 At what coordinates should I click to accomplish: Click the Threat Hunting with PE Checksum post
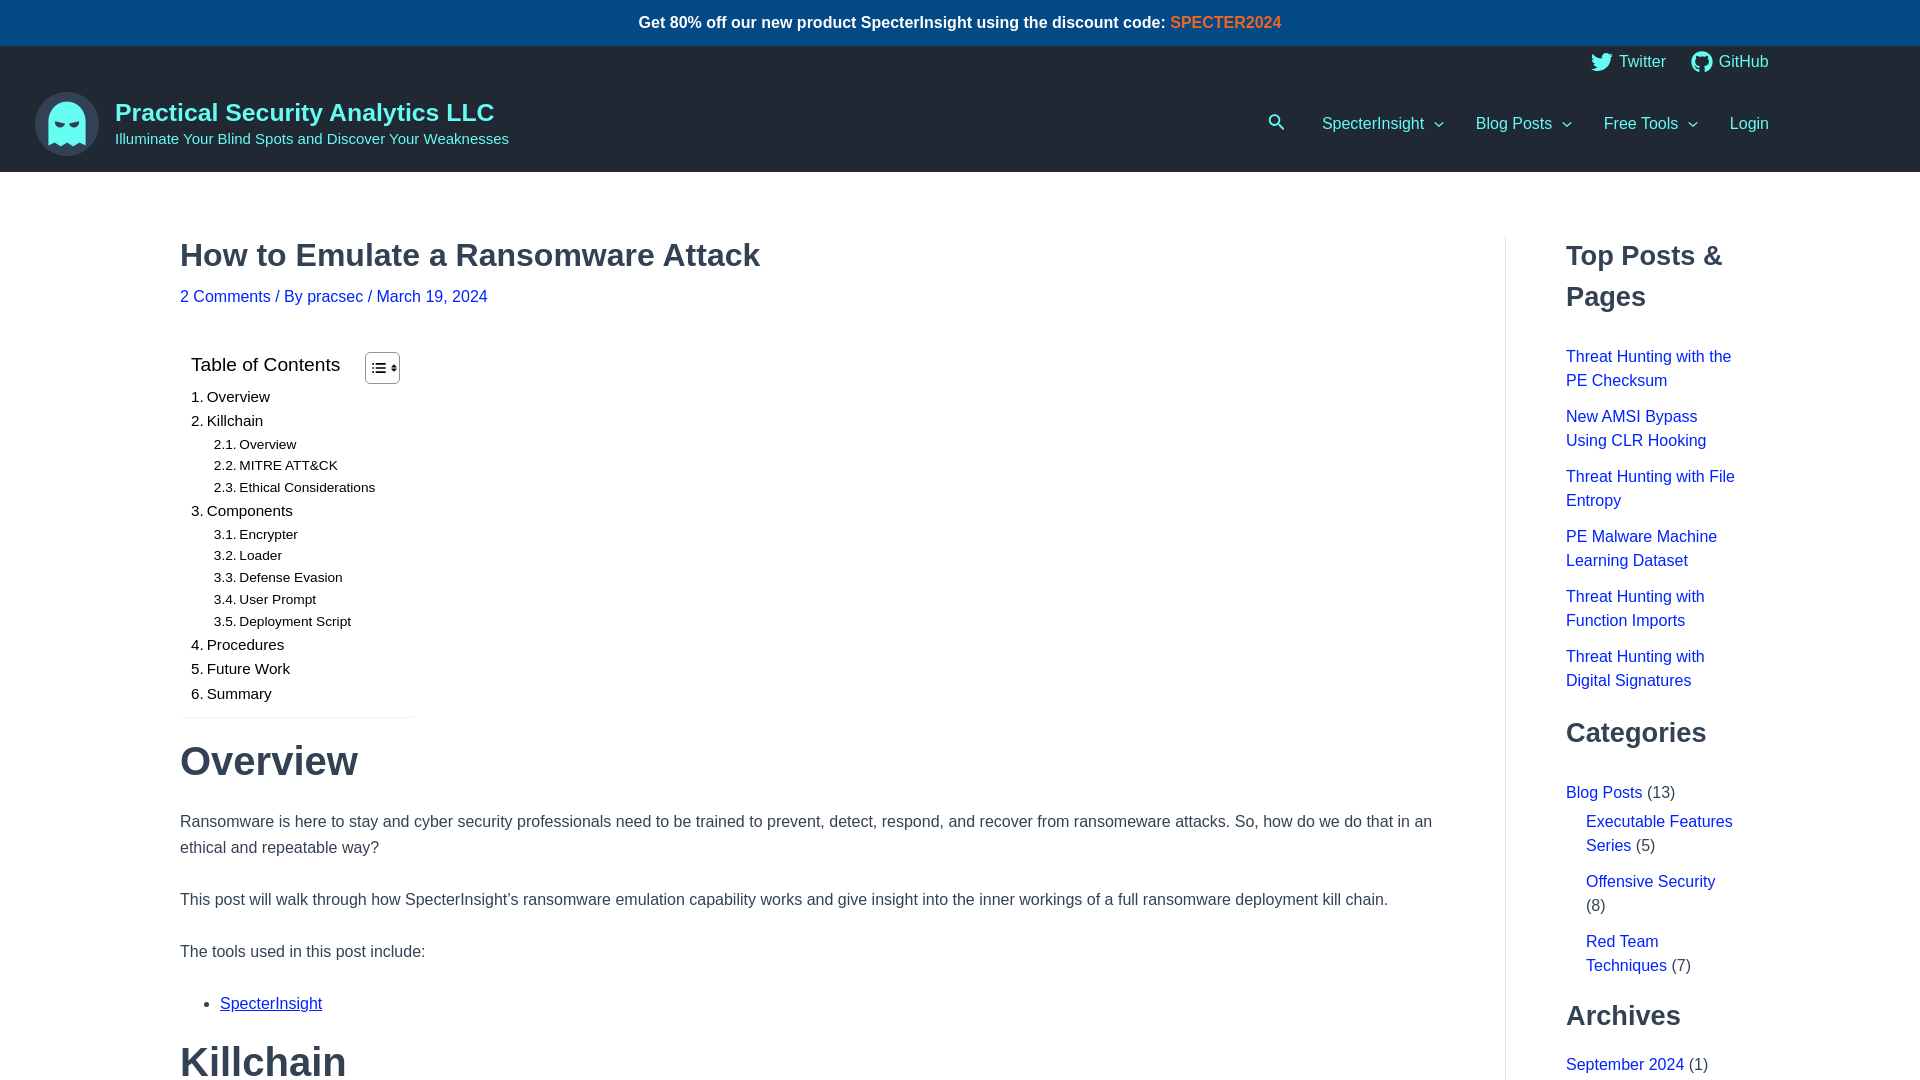click(1648, 368)
